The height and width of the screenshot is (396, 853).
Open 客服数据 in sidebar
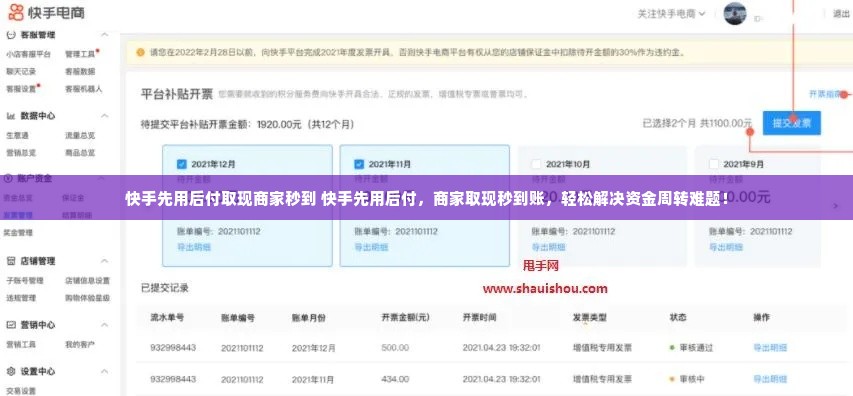(x=80, y=71)
